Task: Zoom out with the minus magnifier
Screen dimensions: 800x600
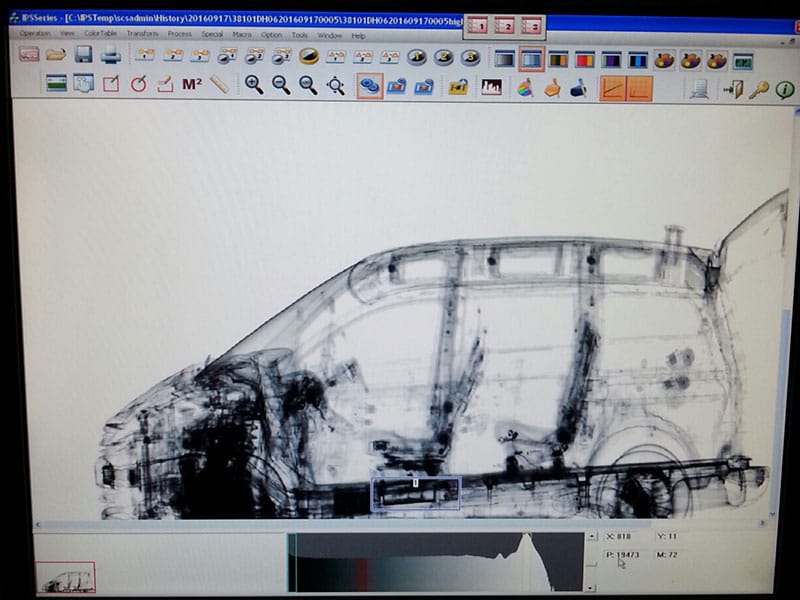Action: tap(281, 86)
